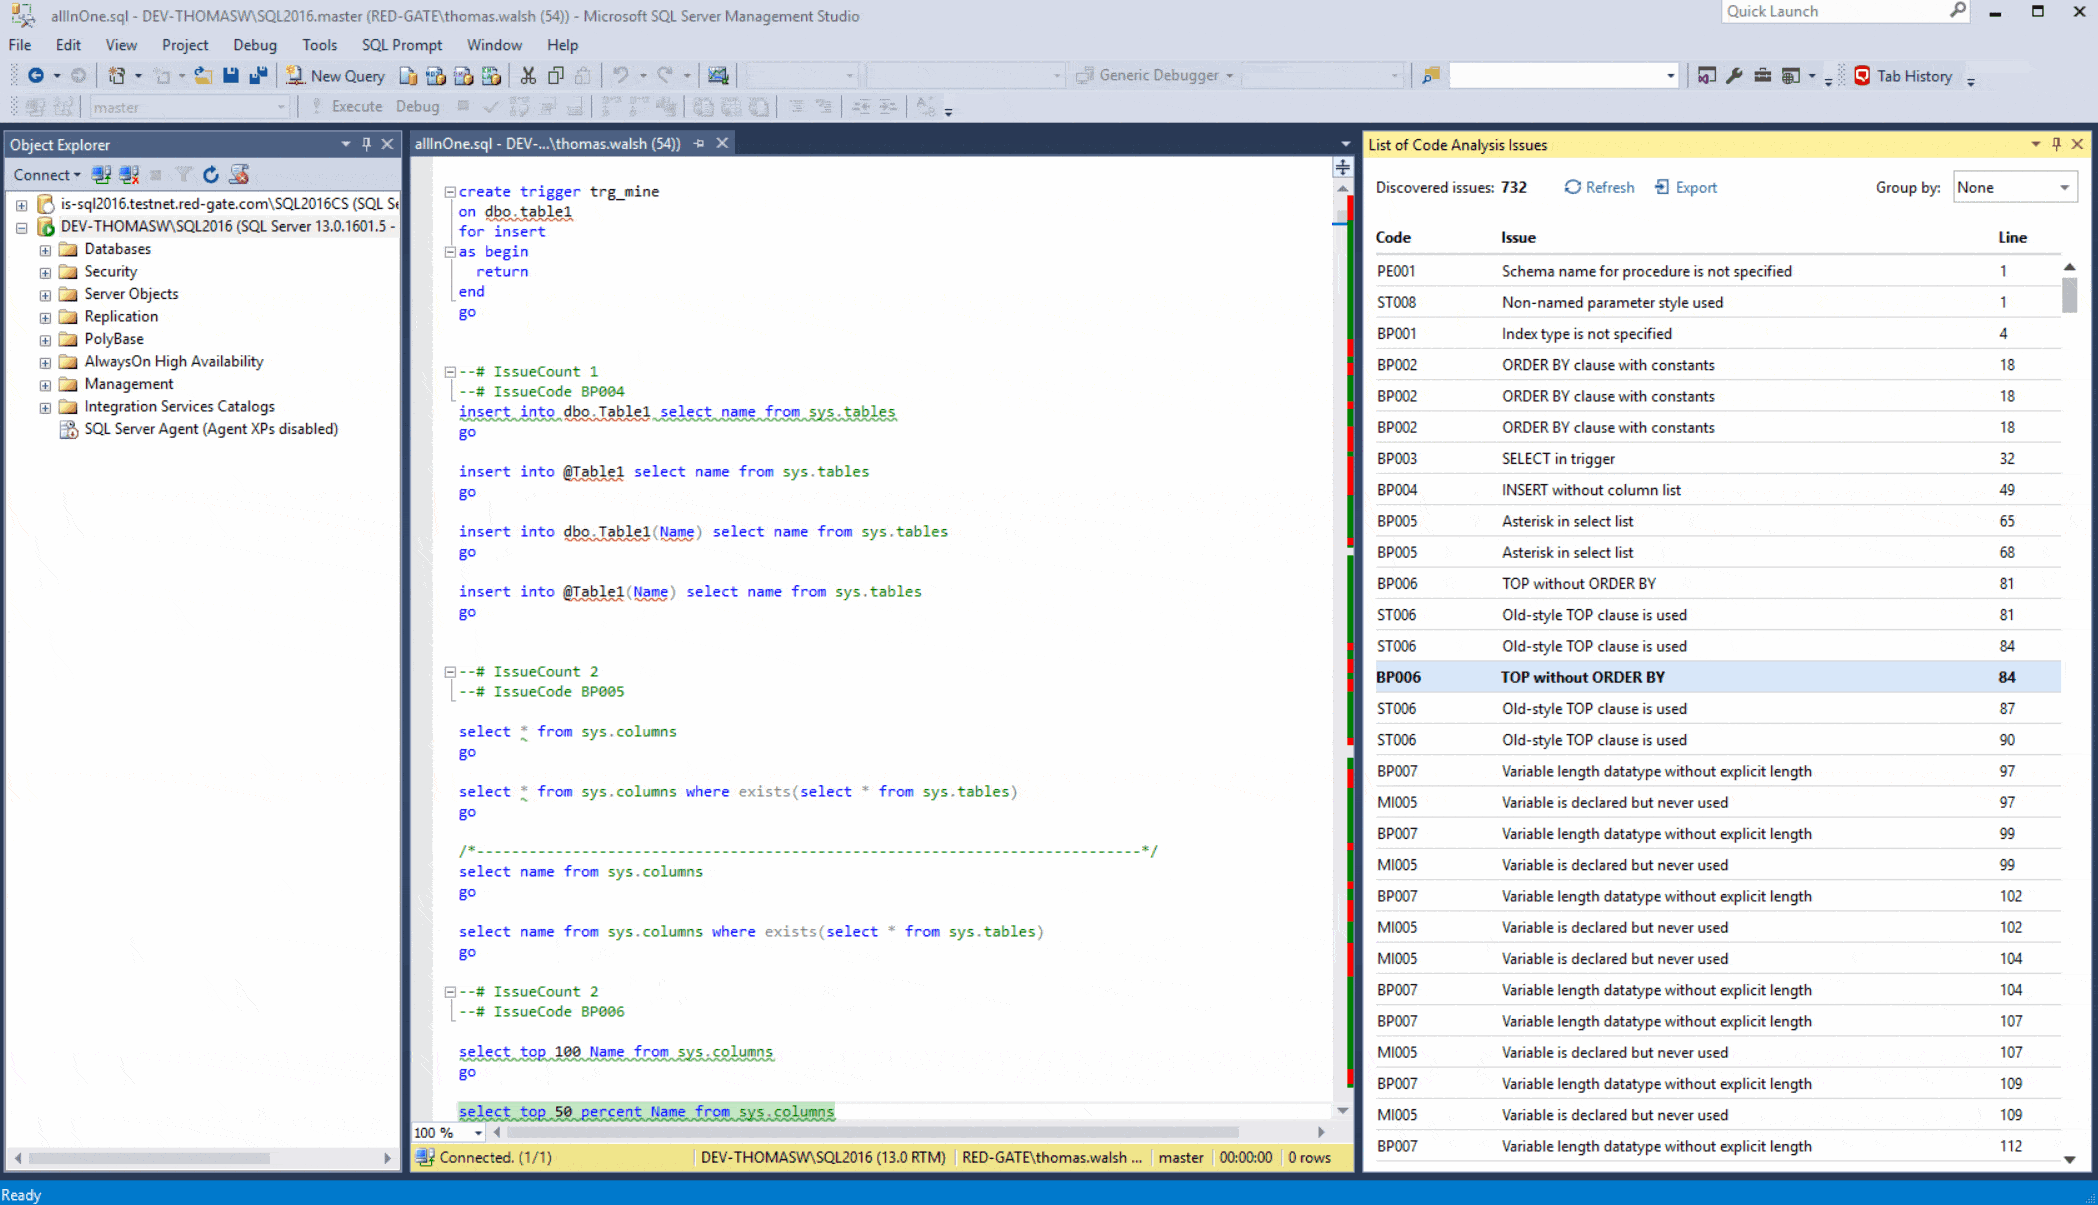The image size is (2098, 1205).
Task: Click the New Project icon
Action: pos(116,75)
